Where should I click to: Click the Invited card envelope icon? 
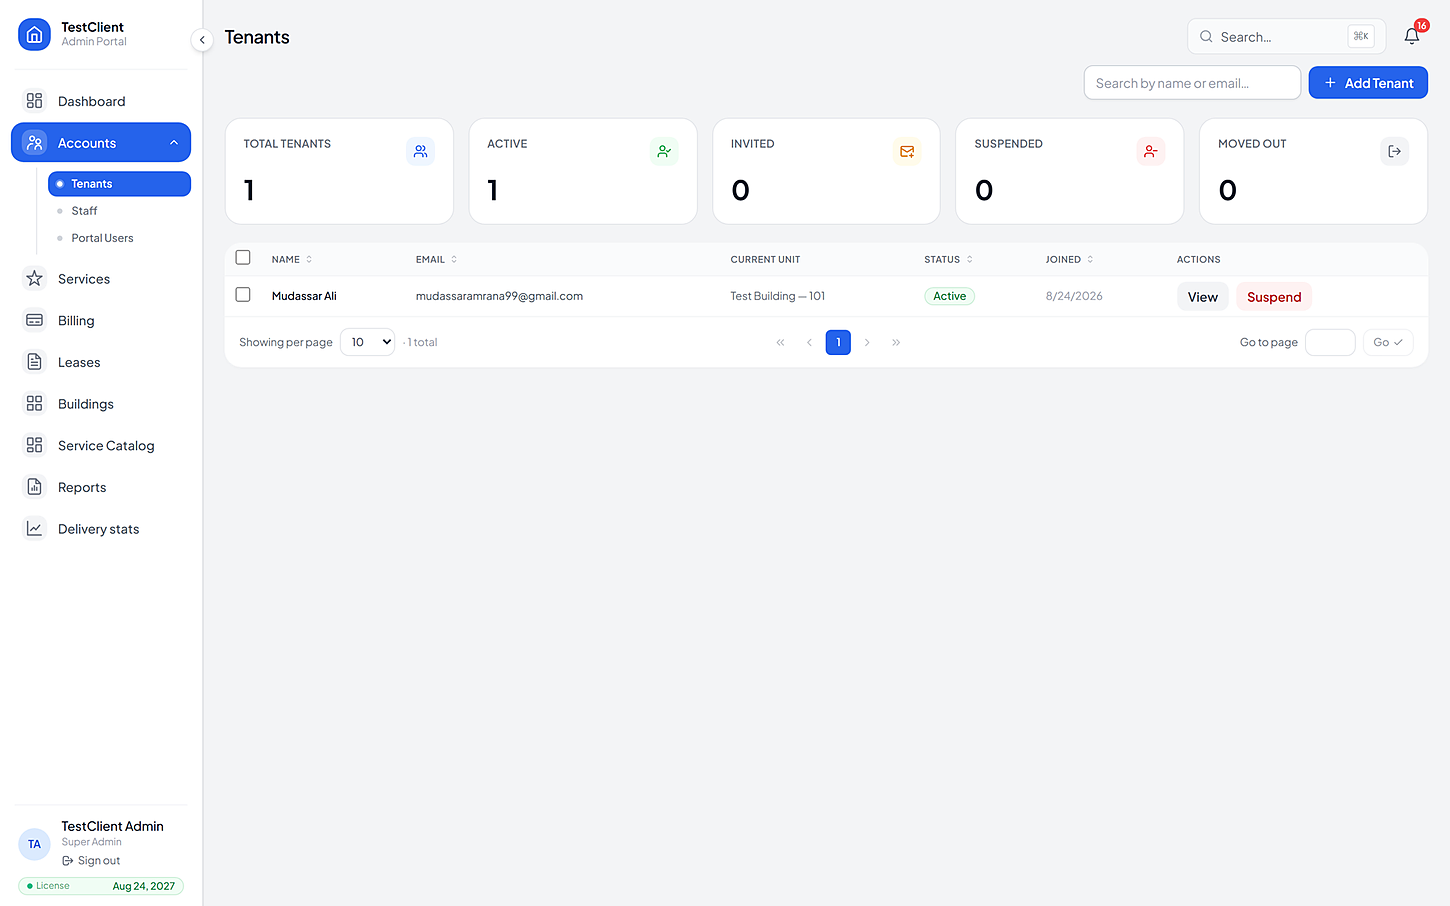pos(907,151)
